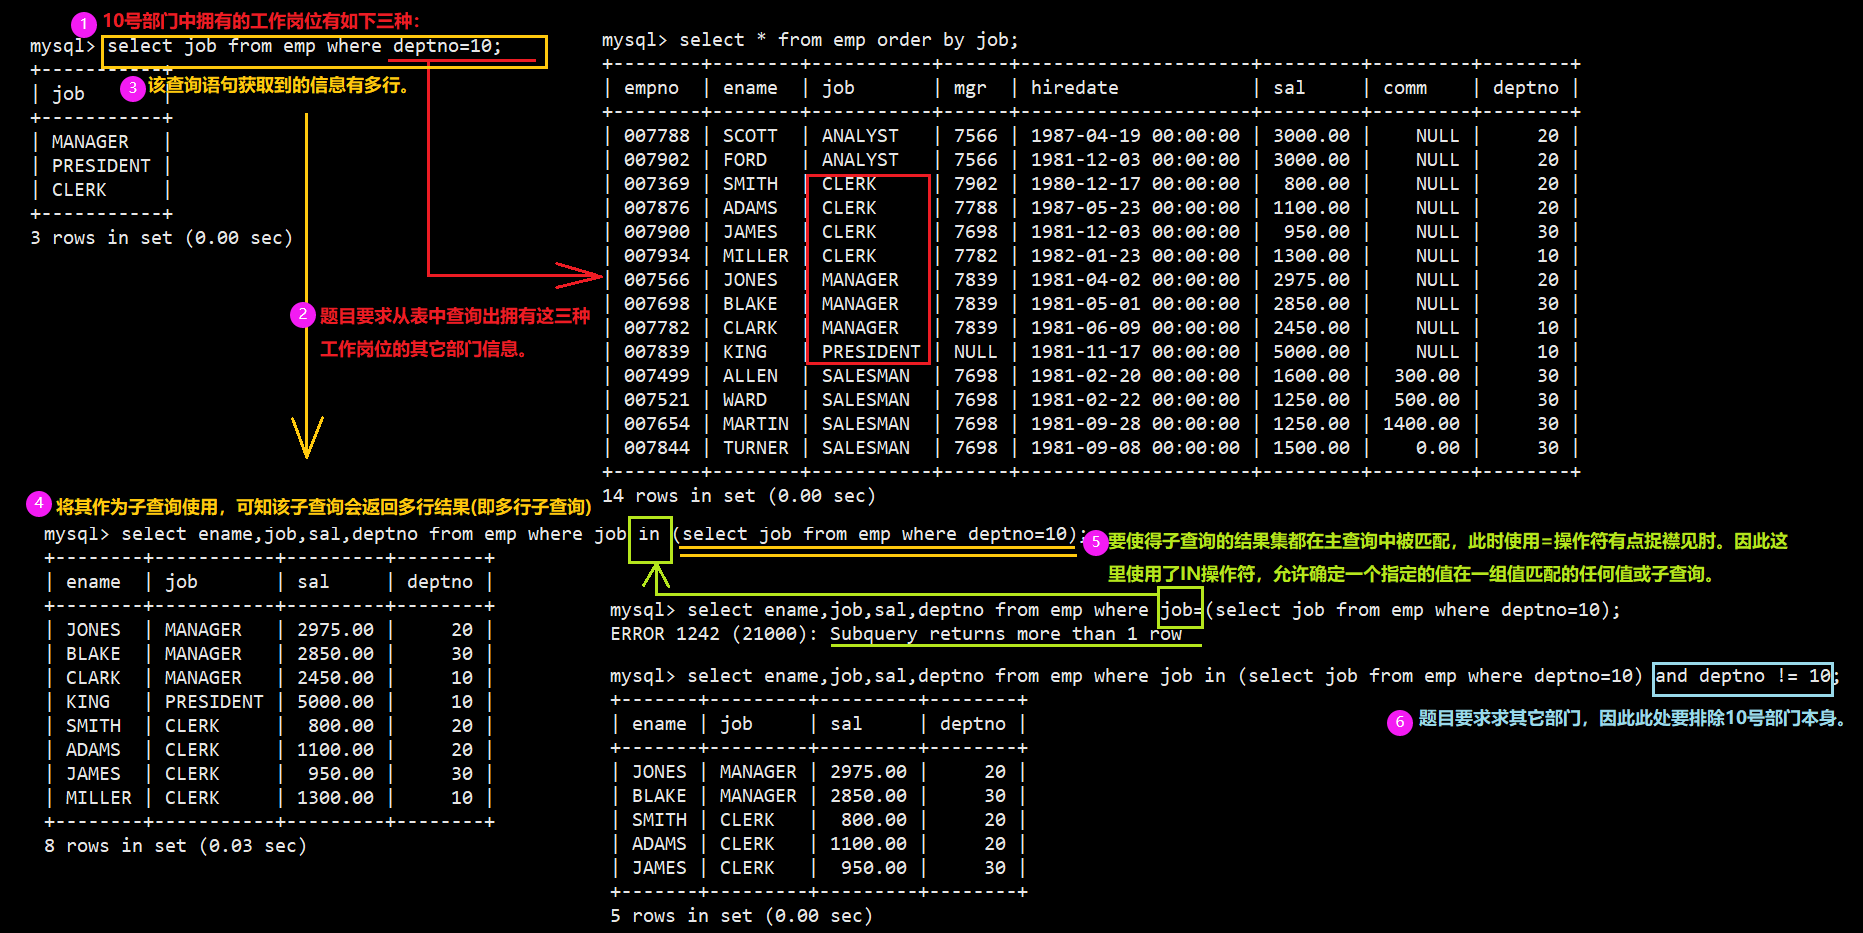Select the employee name TURNER
The width and height of the screenshot is (1863, 933).
pyautogui.click(x=756, y=448)
